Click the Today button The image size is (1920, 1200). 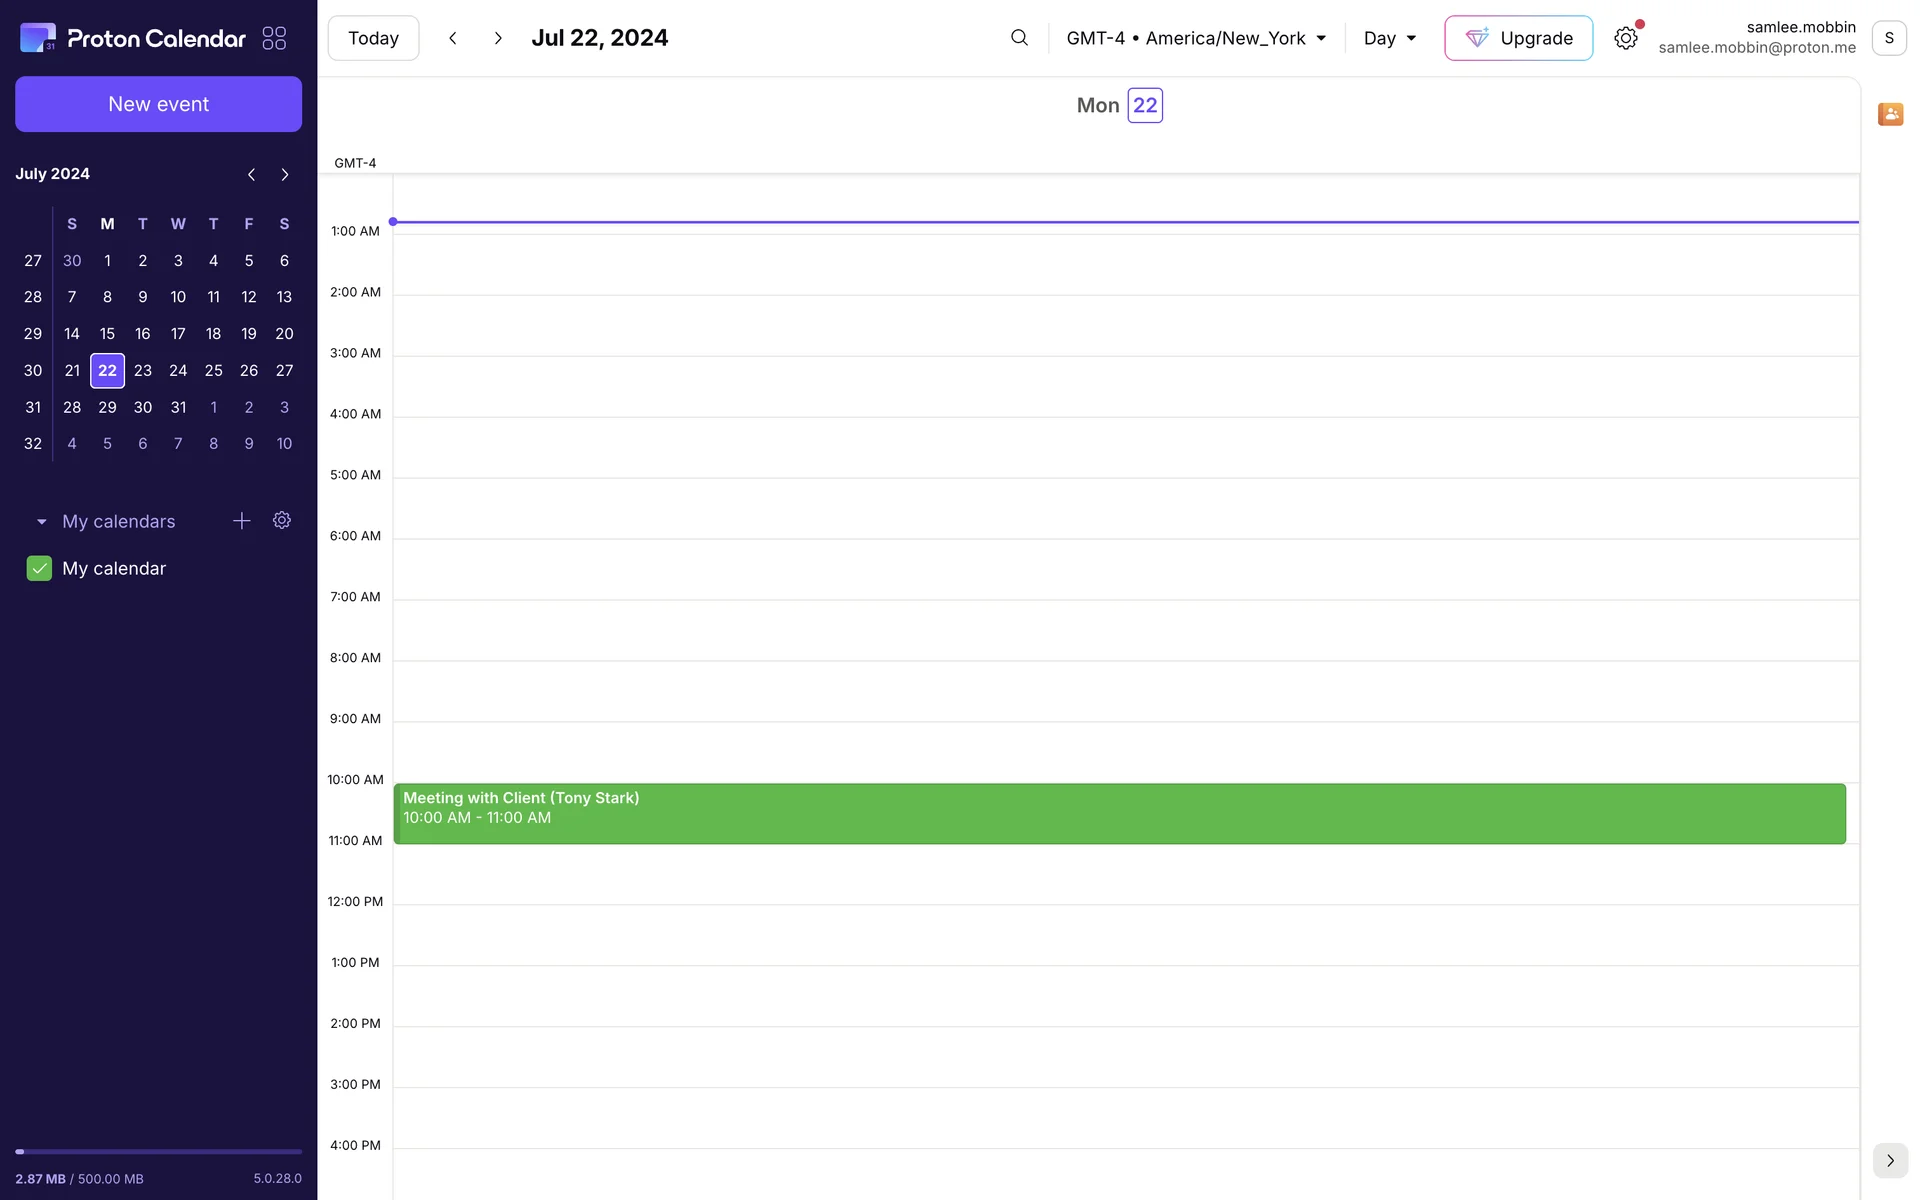tap(373, 38)
